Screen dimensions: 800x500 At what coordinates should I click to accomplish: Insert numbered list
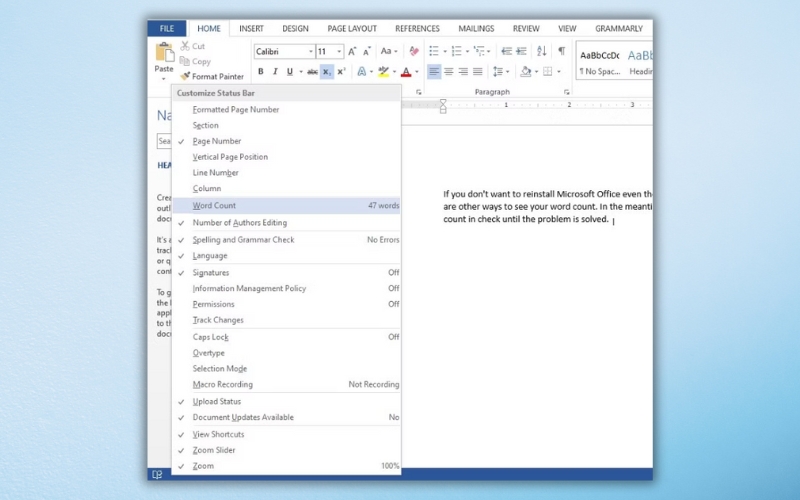click(x=457, y=51)
